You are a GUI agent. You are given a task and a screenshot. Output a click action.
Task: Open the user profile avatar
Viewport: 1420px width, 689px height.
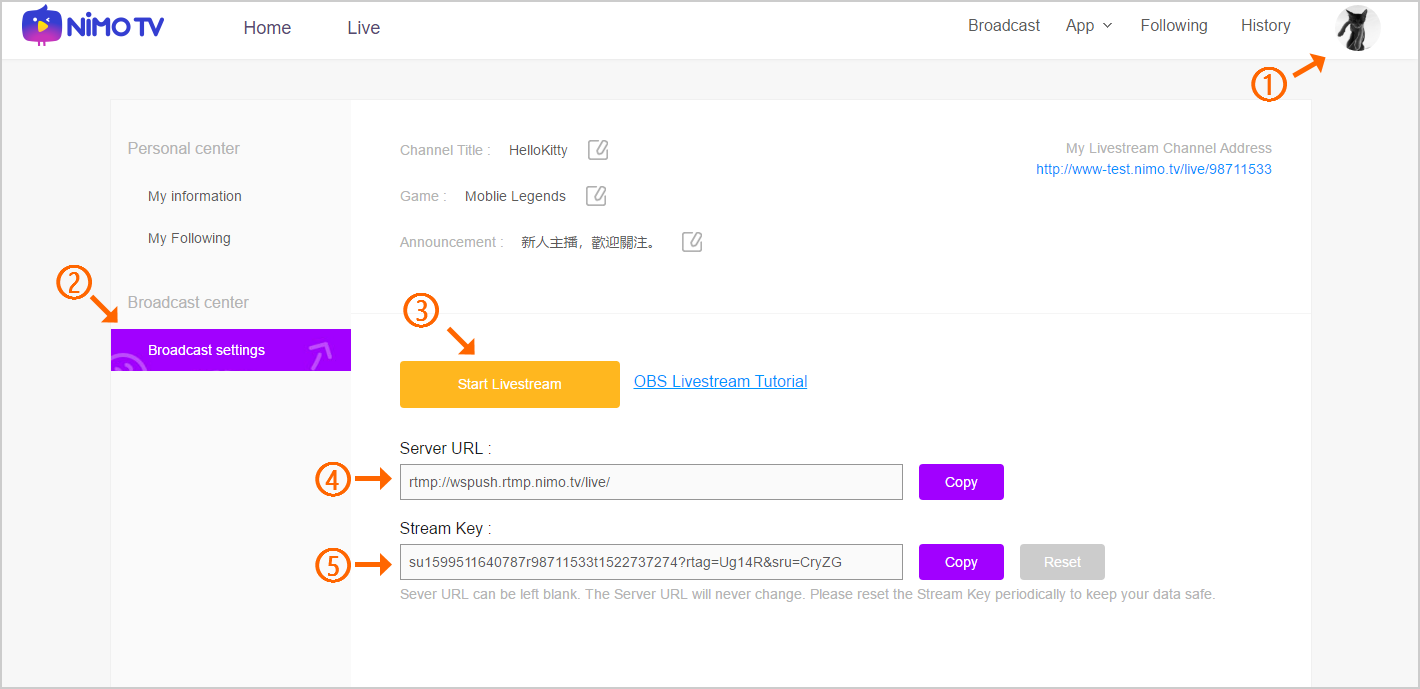click(x=1357, y=28)
